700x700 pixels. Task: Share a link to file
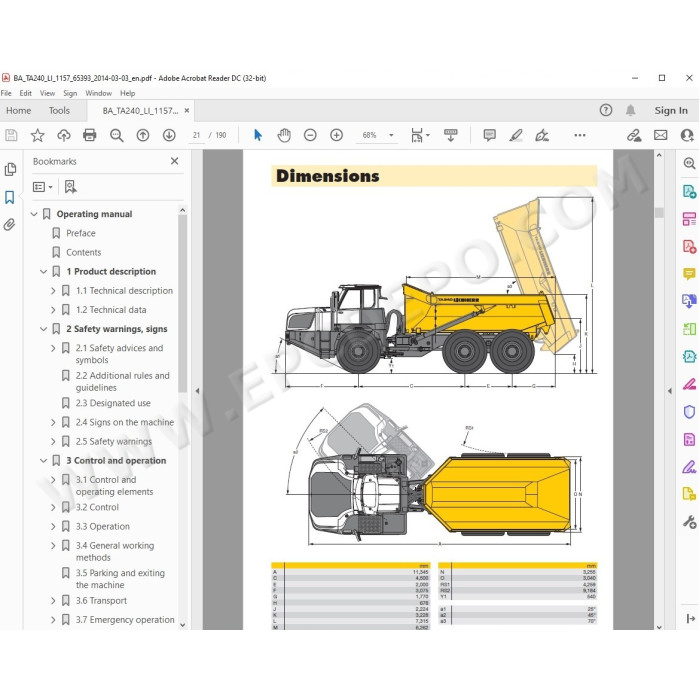point(634,135)
